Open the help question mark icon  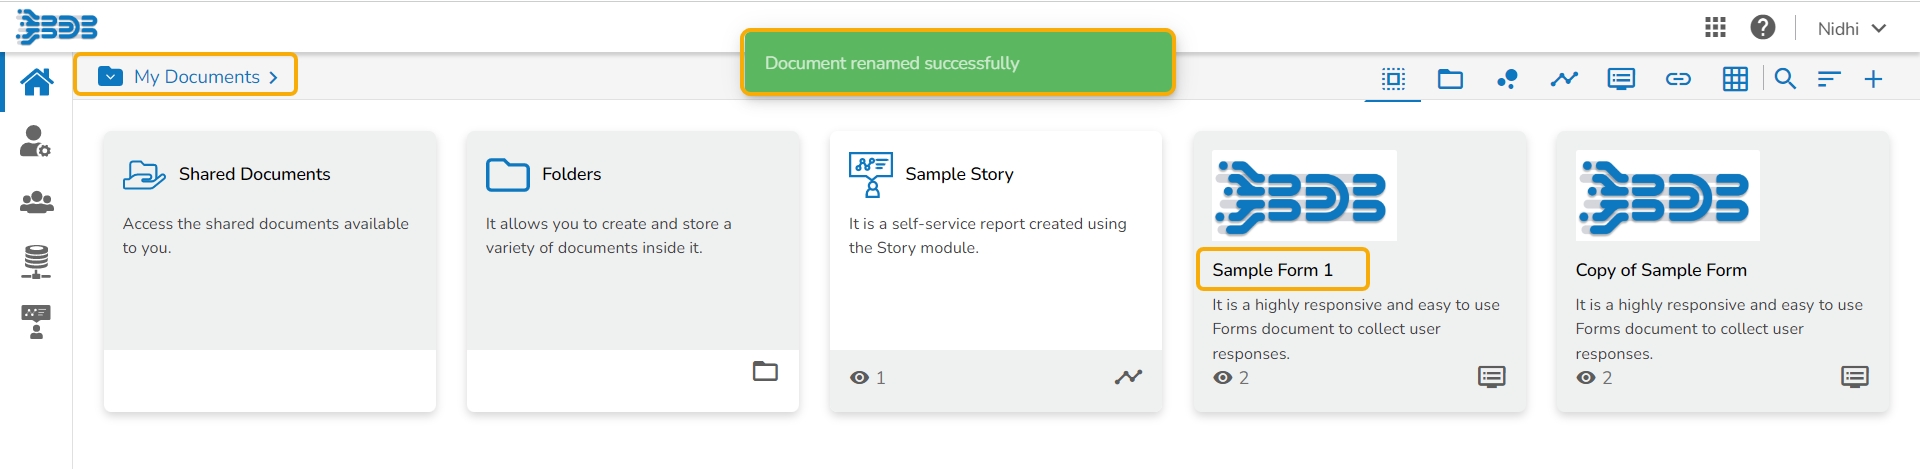1763,28
